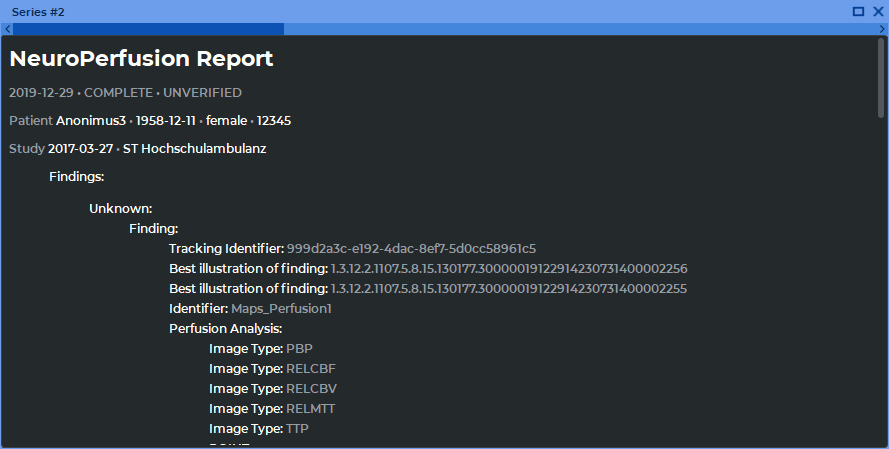
Task: Select patient name Anonimus3
Action: (x=92, y=121)
